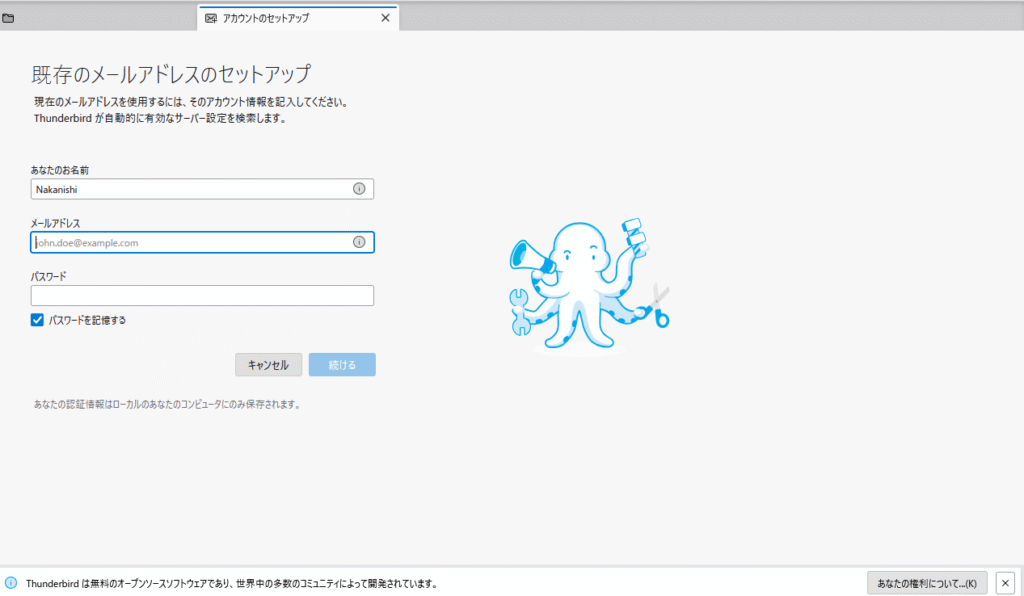Click the パスワードを記憶する label text

87,321
